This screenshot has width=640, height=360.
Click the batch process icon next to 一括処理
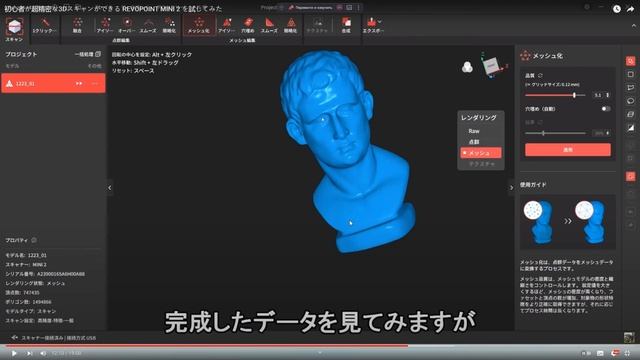(x=98, y=54)
